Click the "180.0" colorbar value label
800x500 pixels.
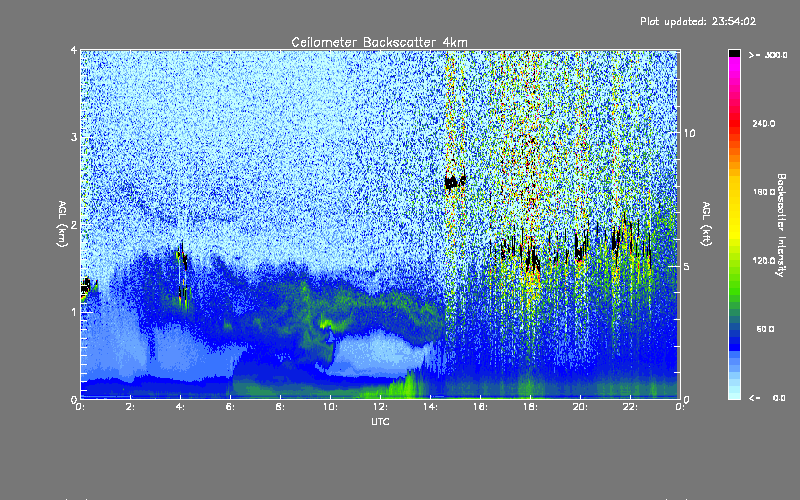coord(764,192)
